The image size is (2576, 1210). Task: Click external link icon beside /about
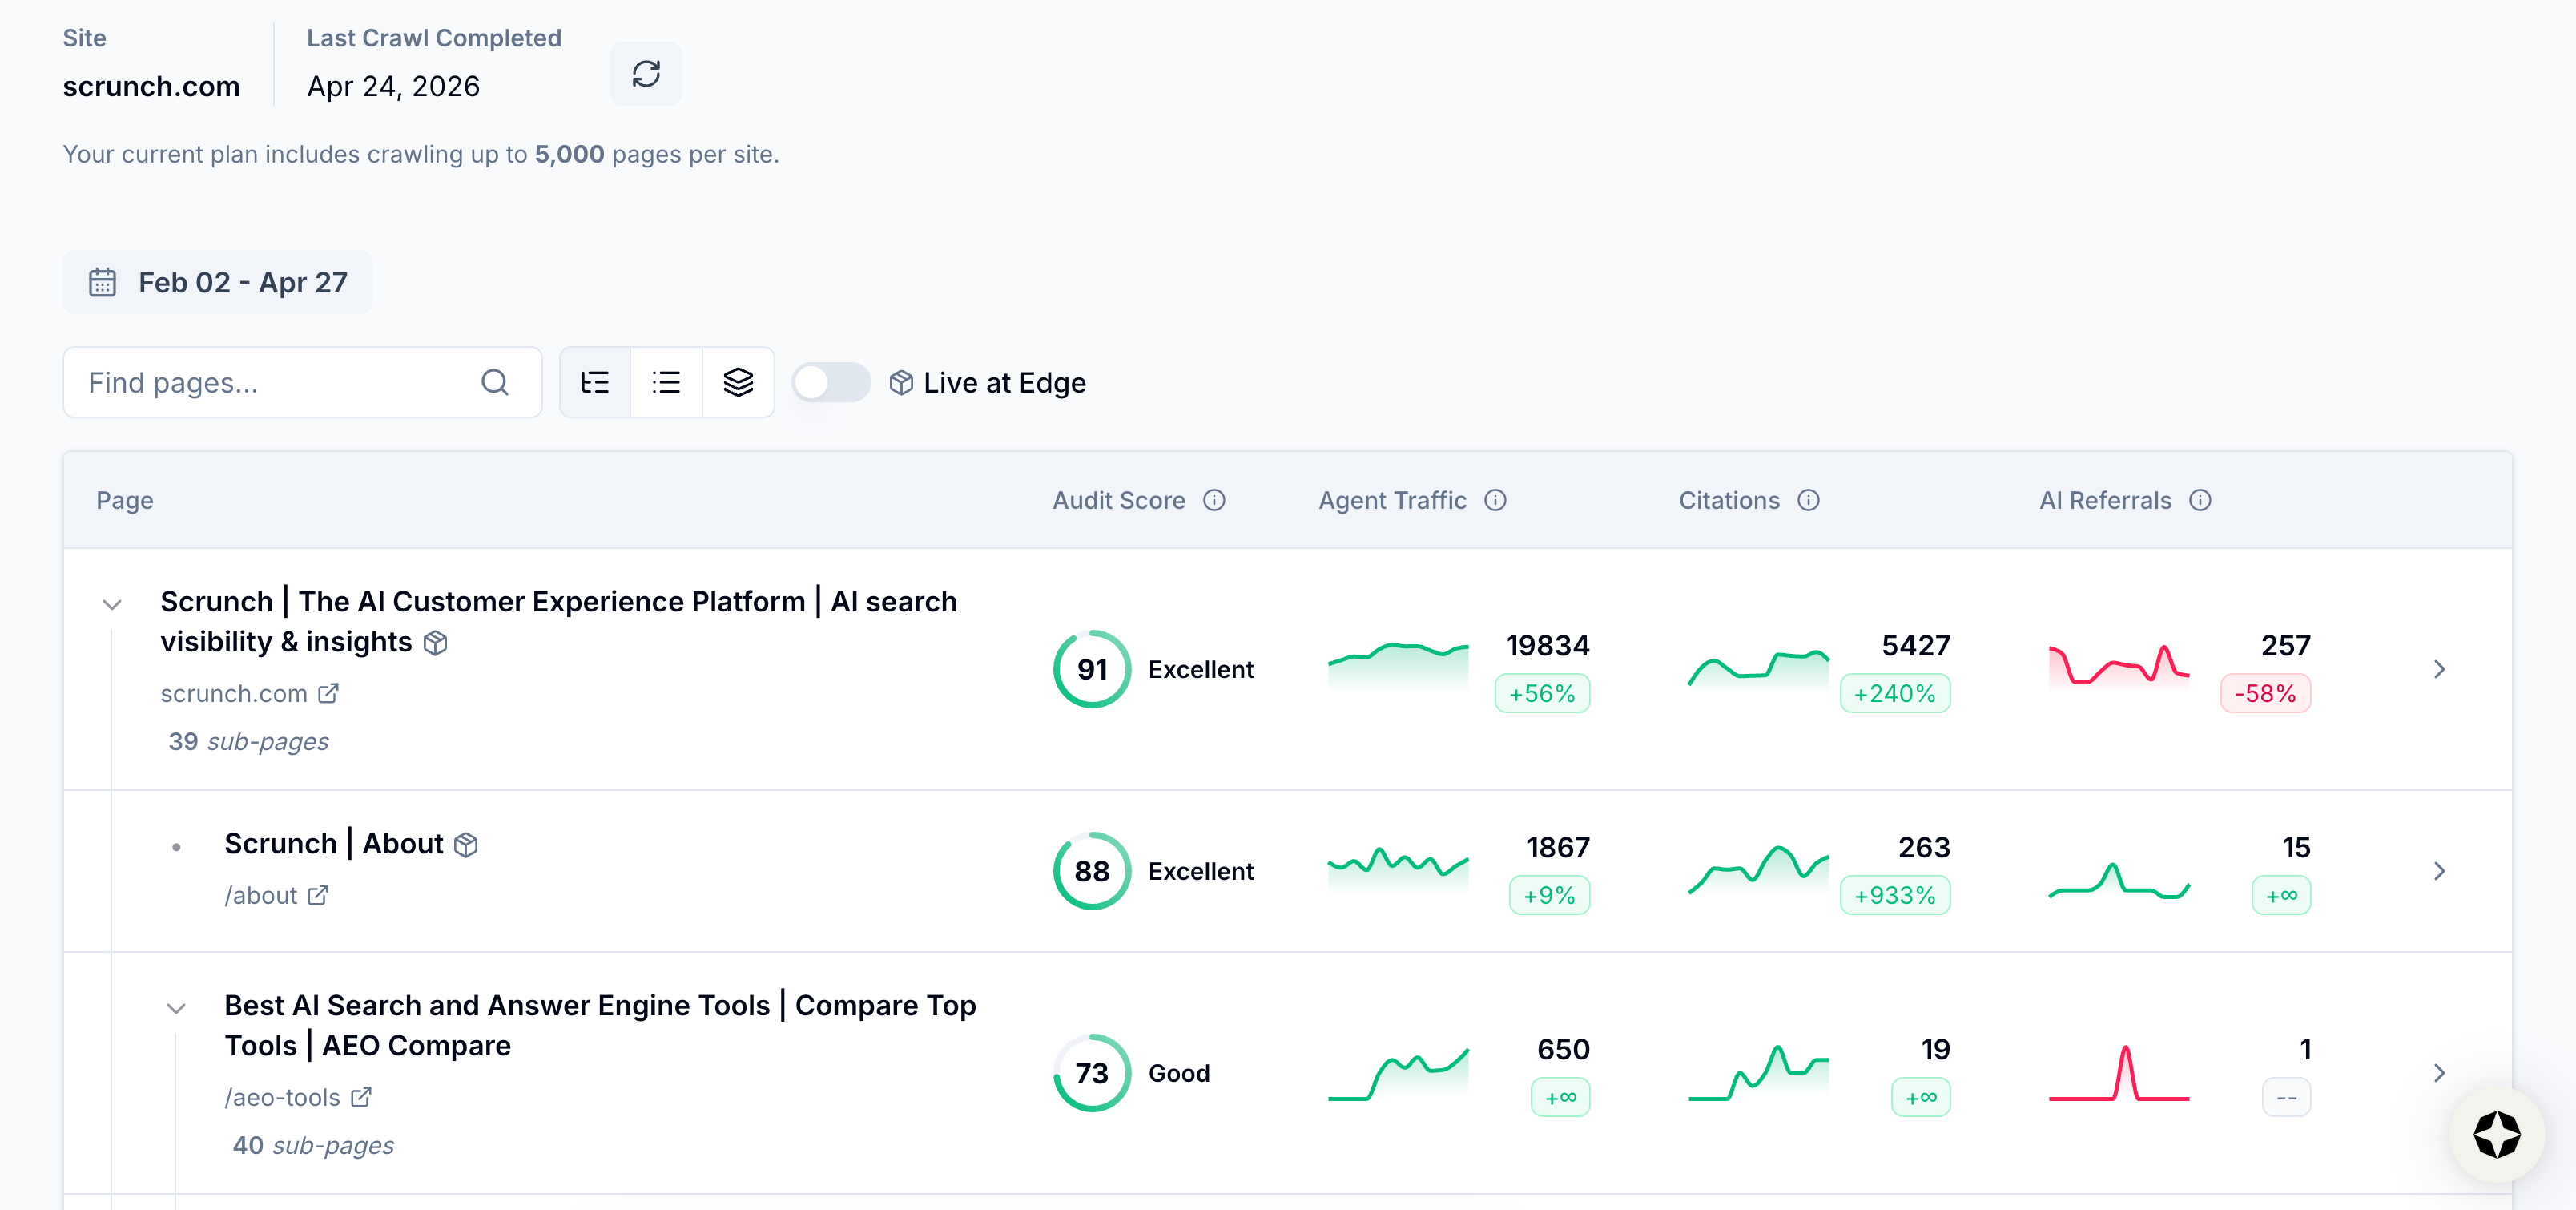(318, 895)
